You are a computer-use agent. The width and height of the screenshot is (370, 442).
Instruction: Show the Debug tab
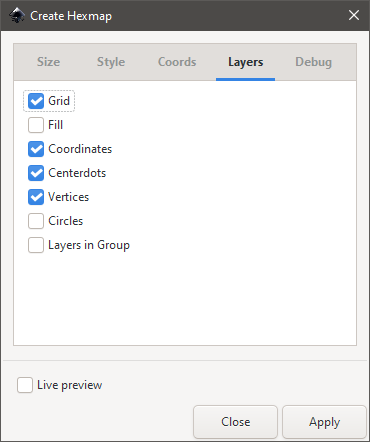click(x=313, y=62)
